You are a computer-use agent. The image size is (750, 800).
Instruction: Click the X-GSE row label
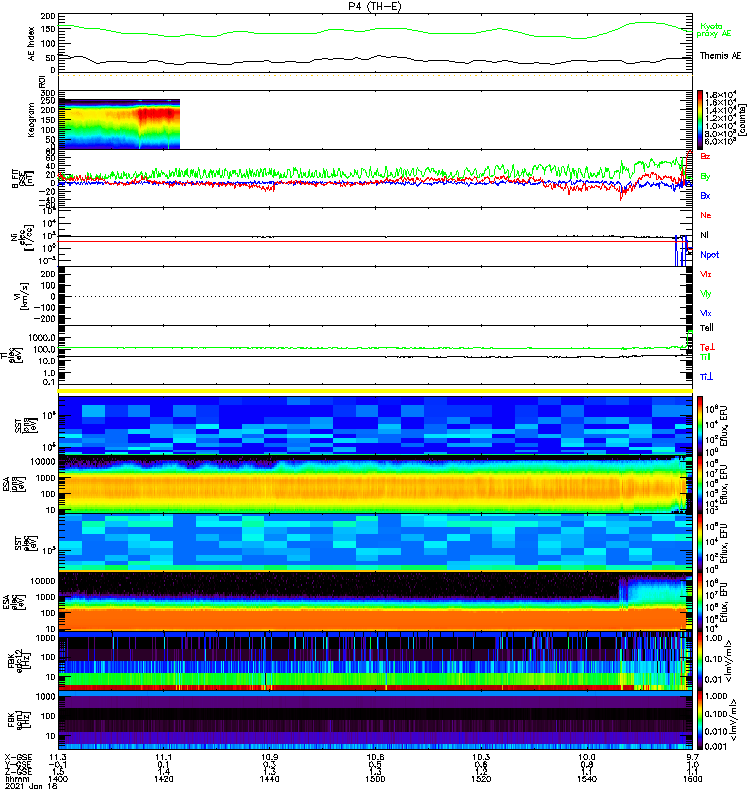[x=18, y=757]
